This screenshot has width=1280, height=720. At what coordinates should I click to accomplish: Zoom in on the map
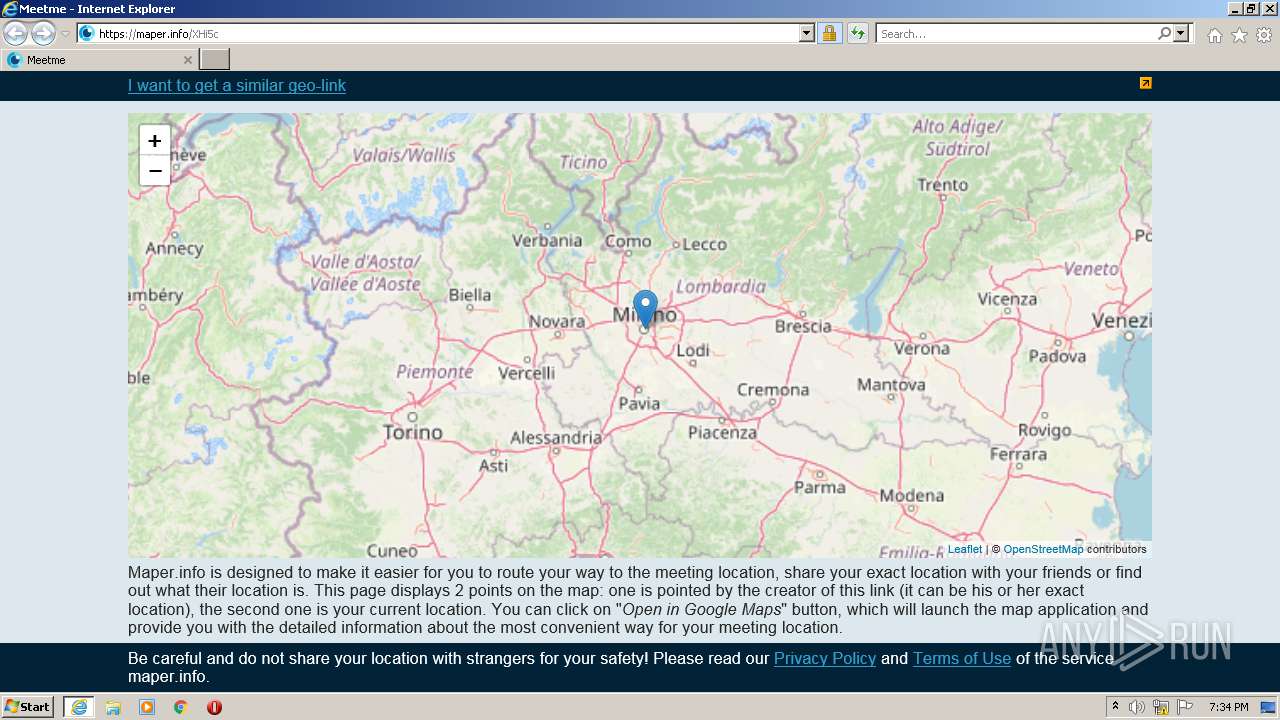pyautogui.click(x=155, y=141)
